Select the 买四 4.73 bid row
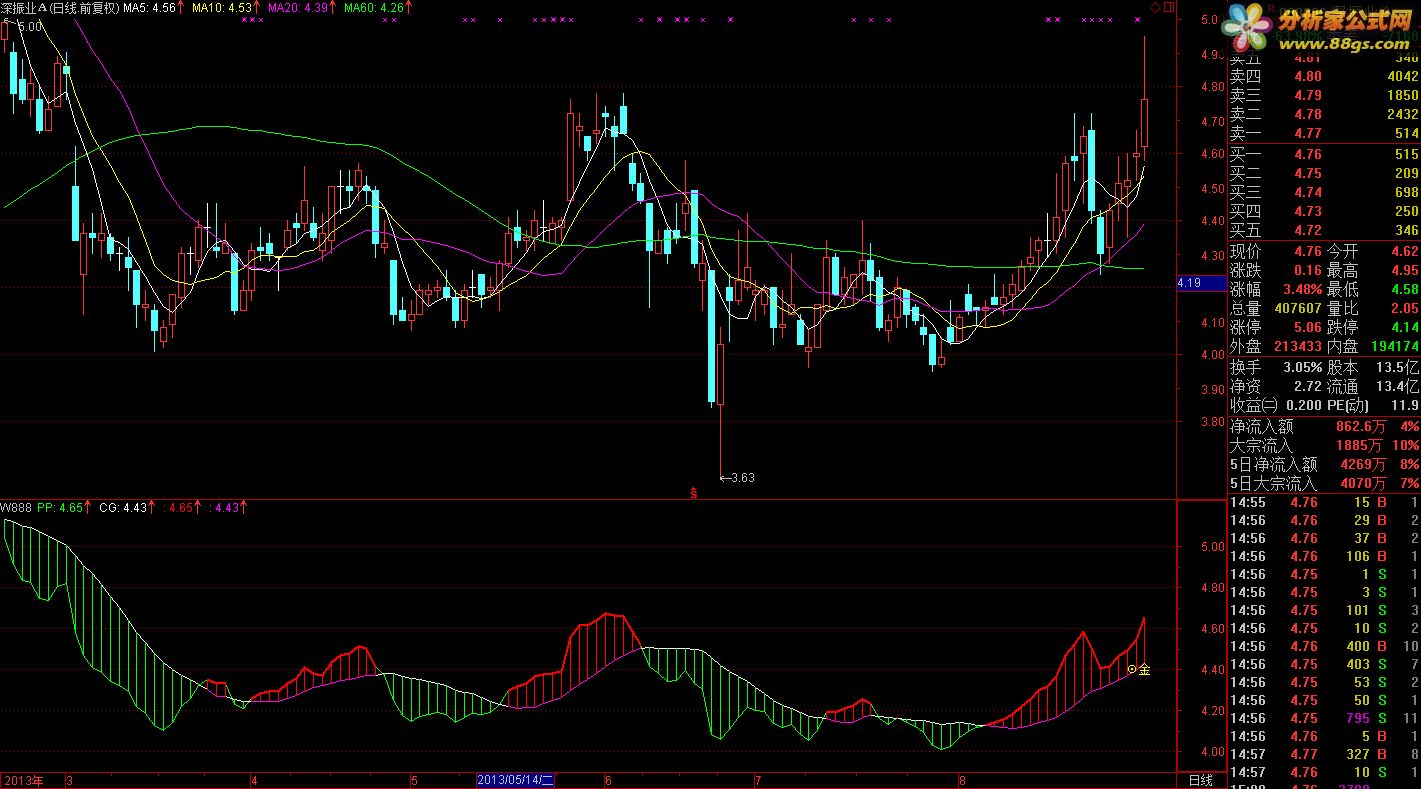 1324,211
